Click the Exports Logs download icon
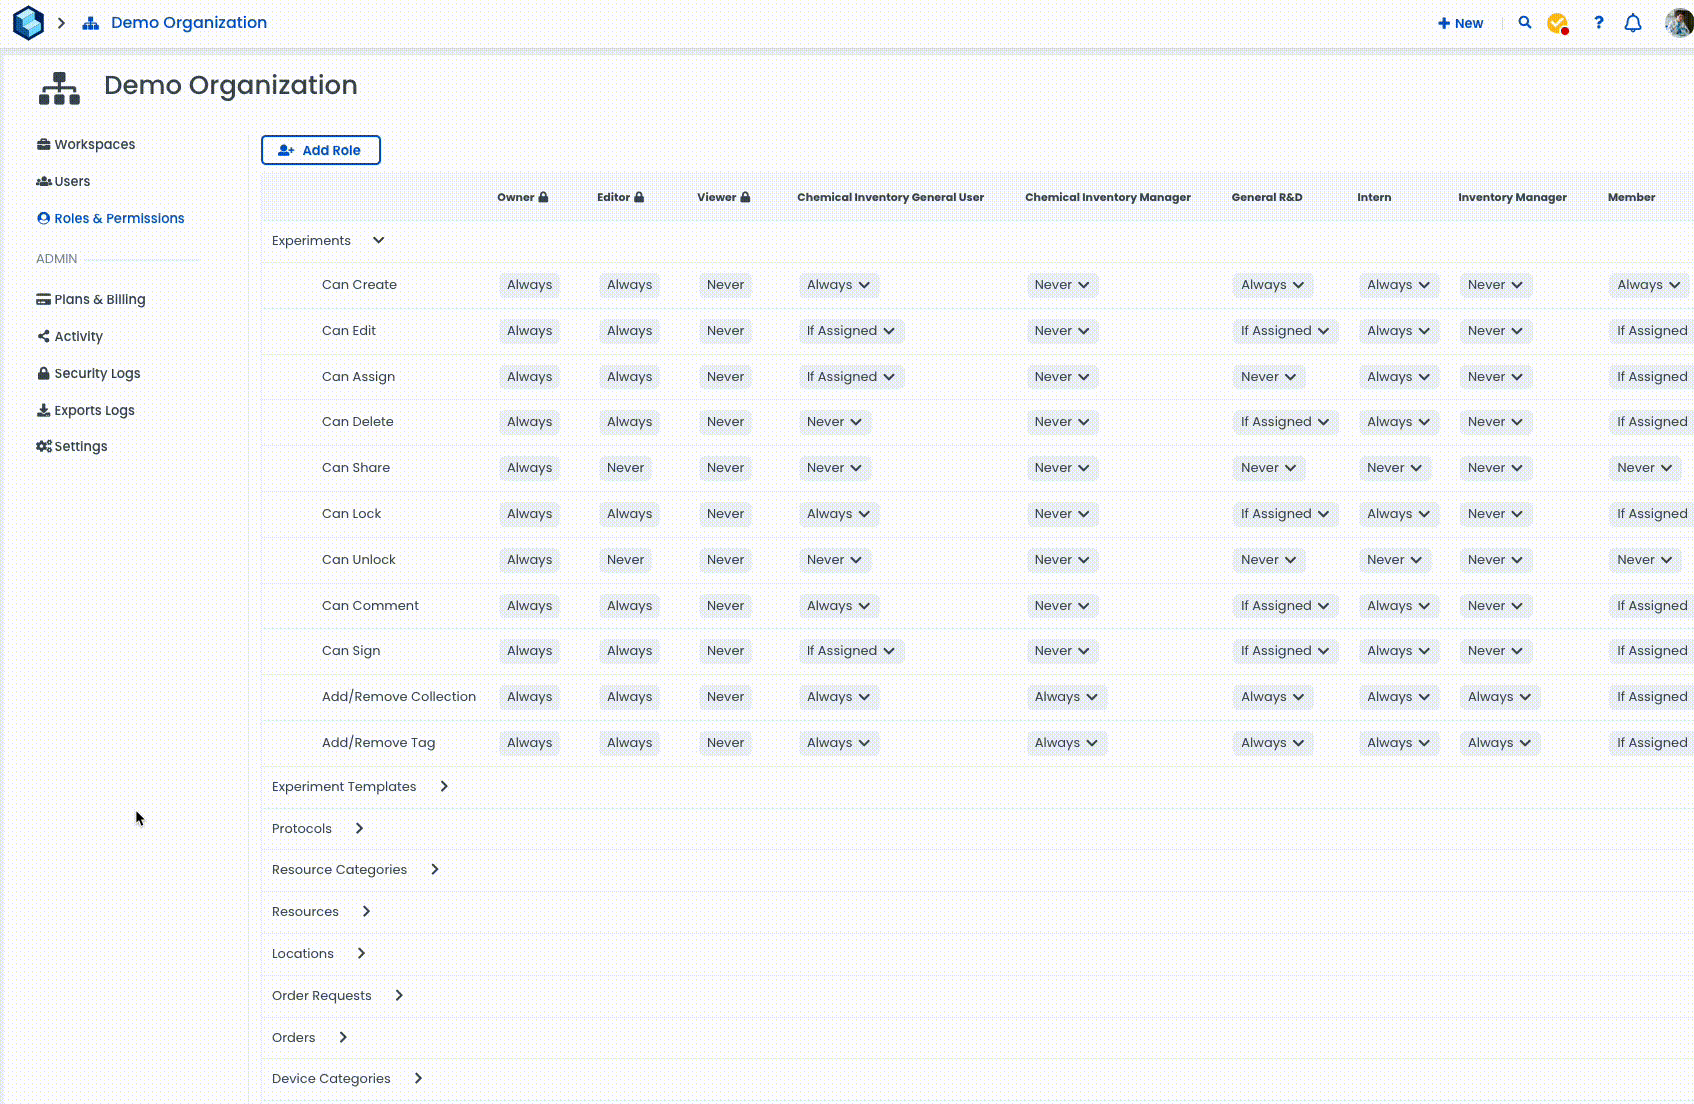This screenshot has height=1104, width=1694. (43, 410)
